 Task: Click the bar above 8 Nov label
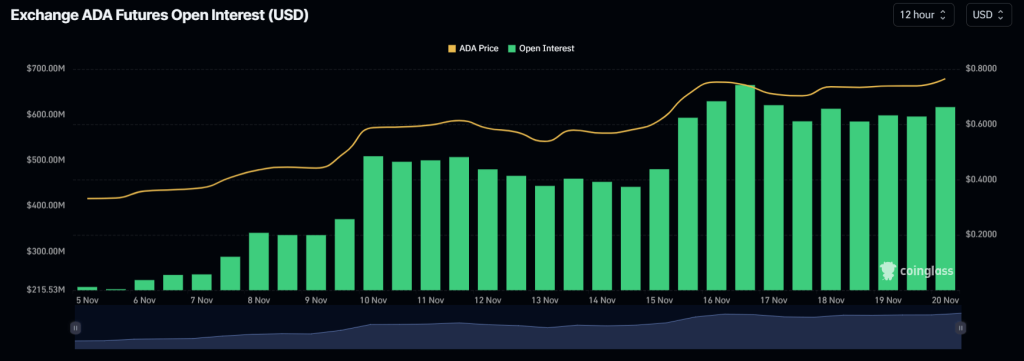(x=259, y=261)
